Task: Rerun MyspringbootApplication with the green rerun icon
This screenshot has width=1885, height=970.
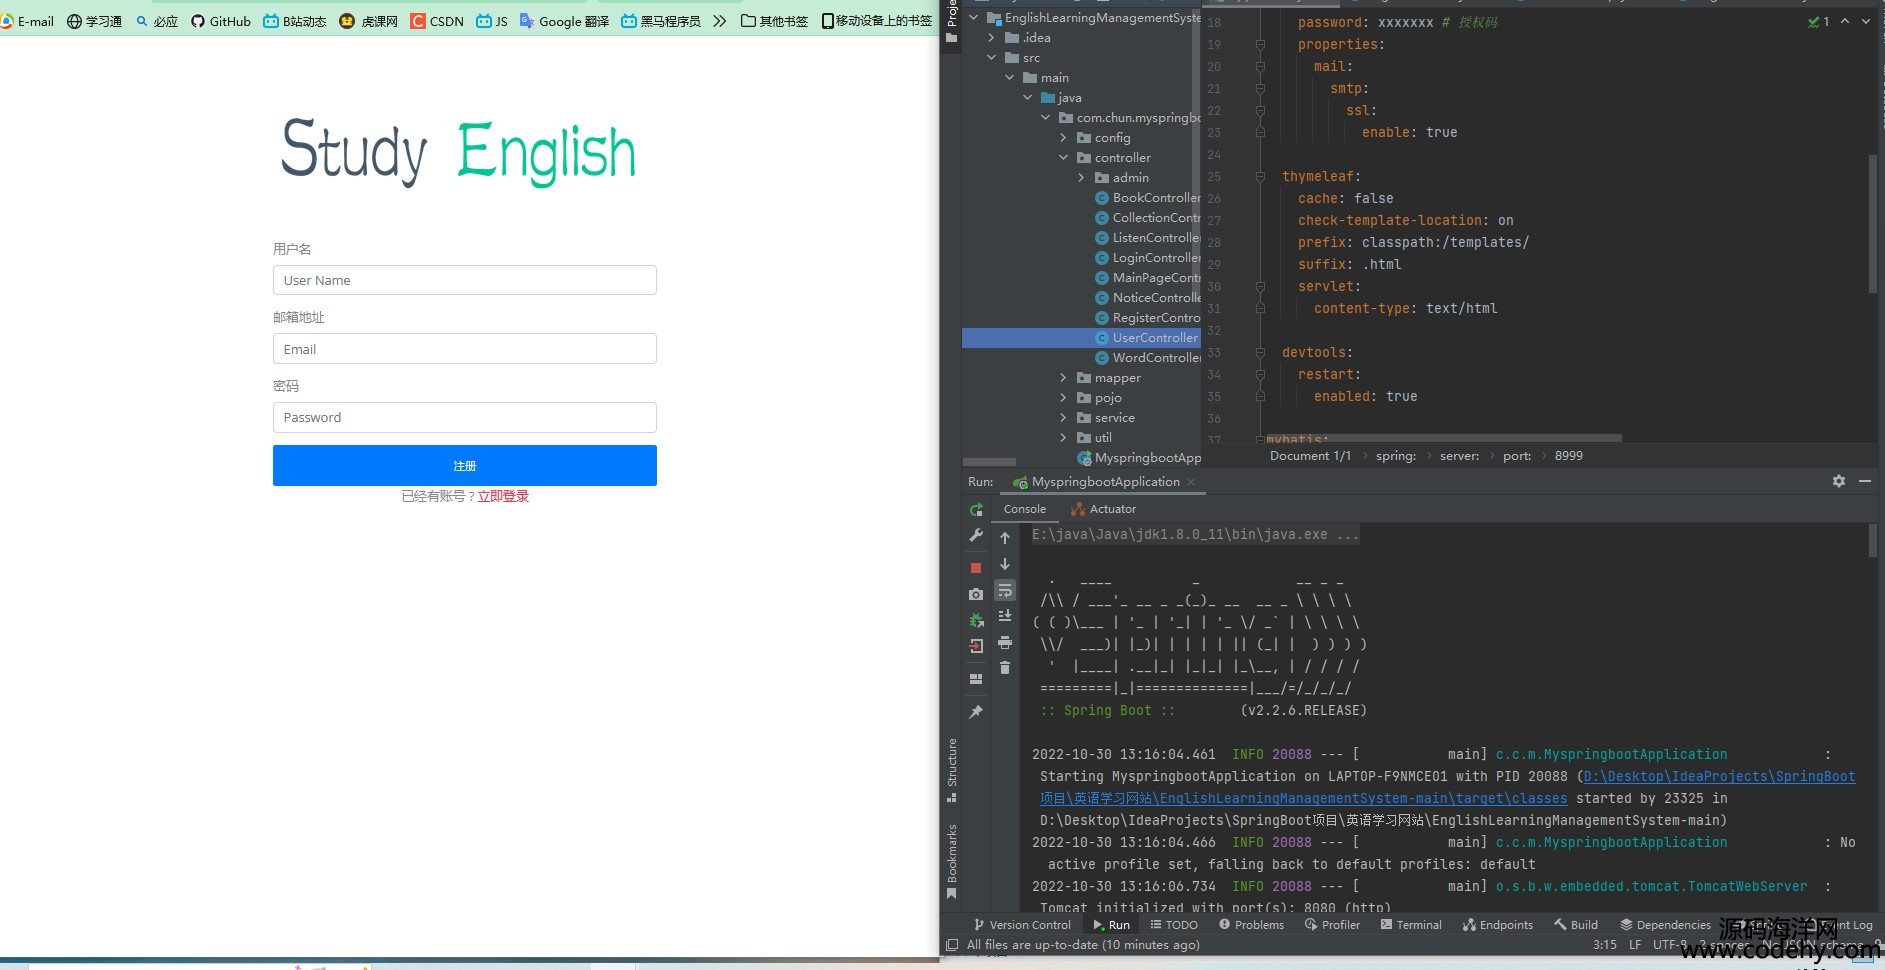Action: tap(976, 510)
